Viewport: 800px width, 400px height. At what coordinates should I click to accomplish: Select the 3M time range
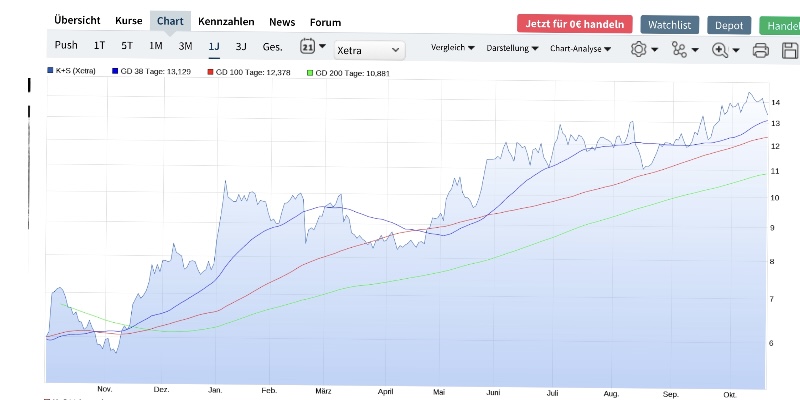[185, 46]
